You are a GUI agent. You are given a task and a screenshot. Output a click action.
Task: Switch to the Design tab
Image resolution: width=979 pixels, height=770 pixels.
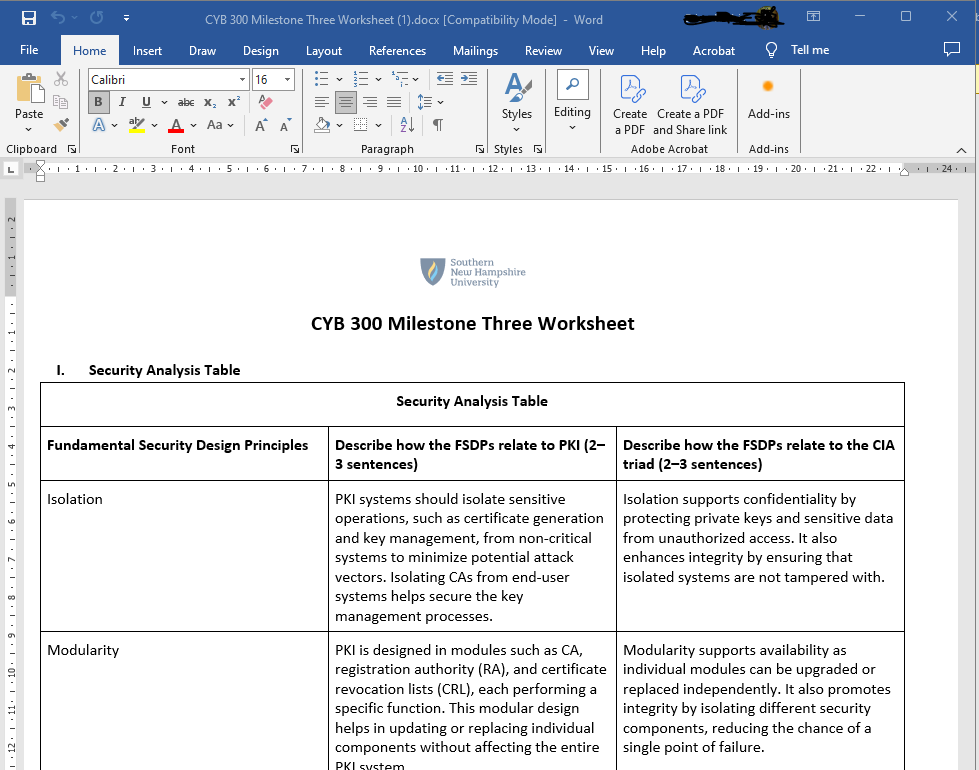[260, 51]
